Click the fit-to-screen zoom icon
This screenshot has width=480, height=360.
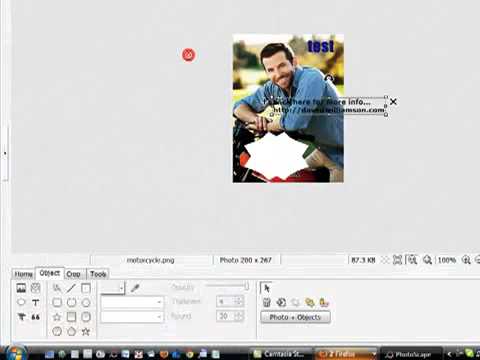tap(397, 260)
